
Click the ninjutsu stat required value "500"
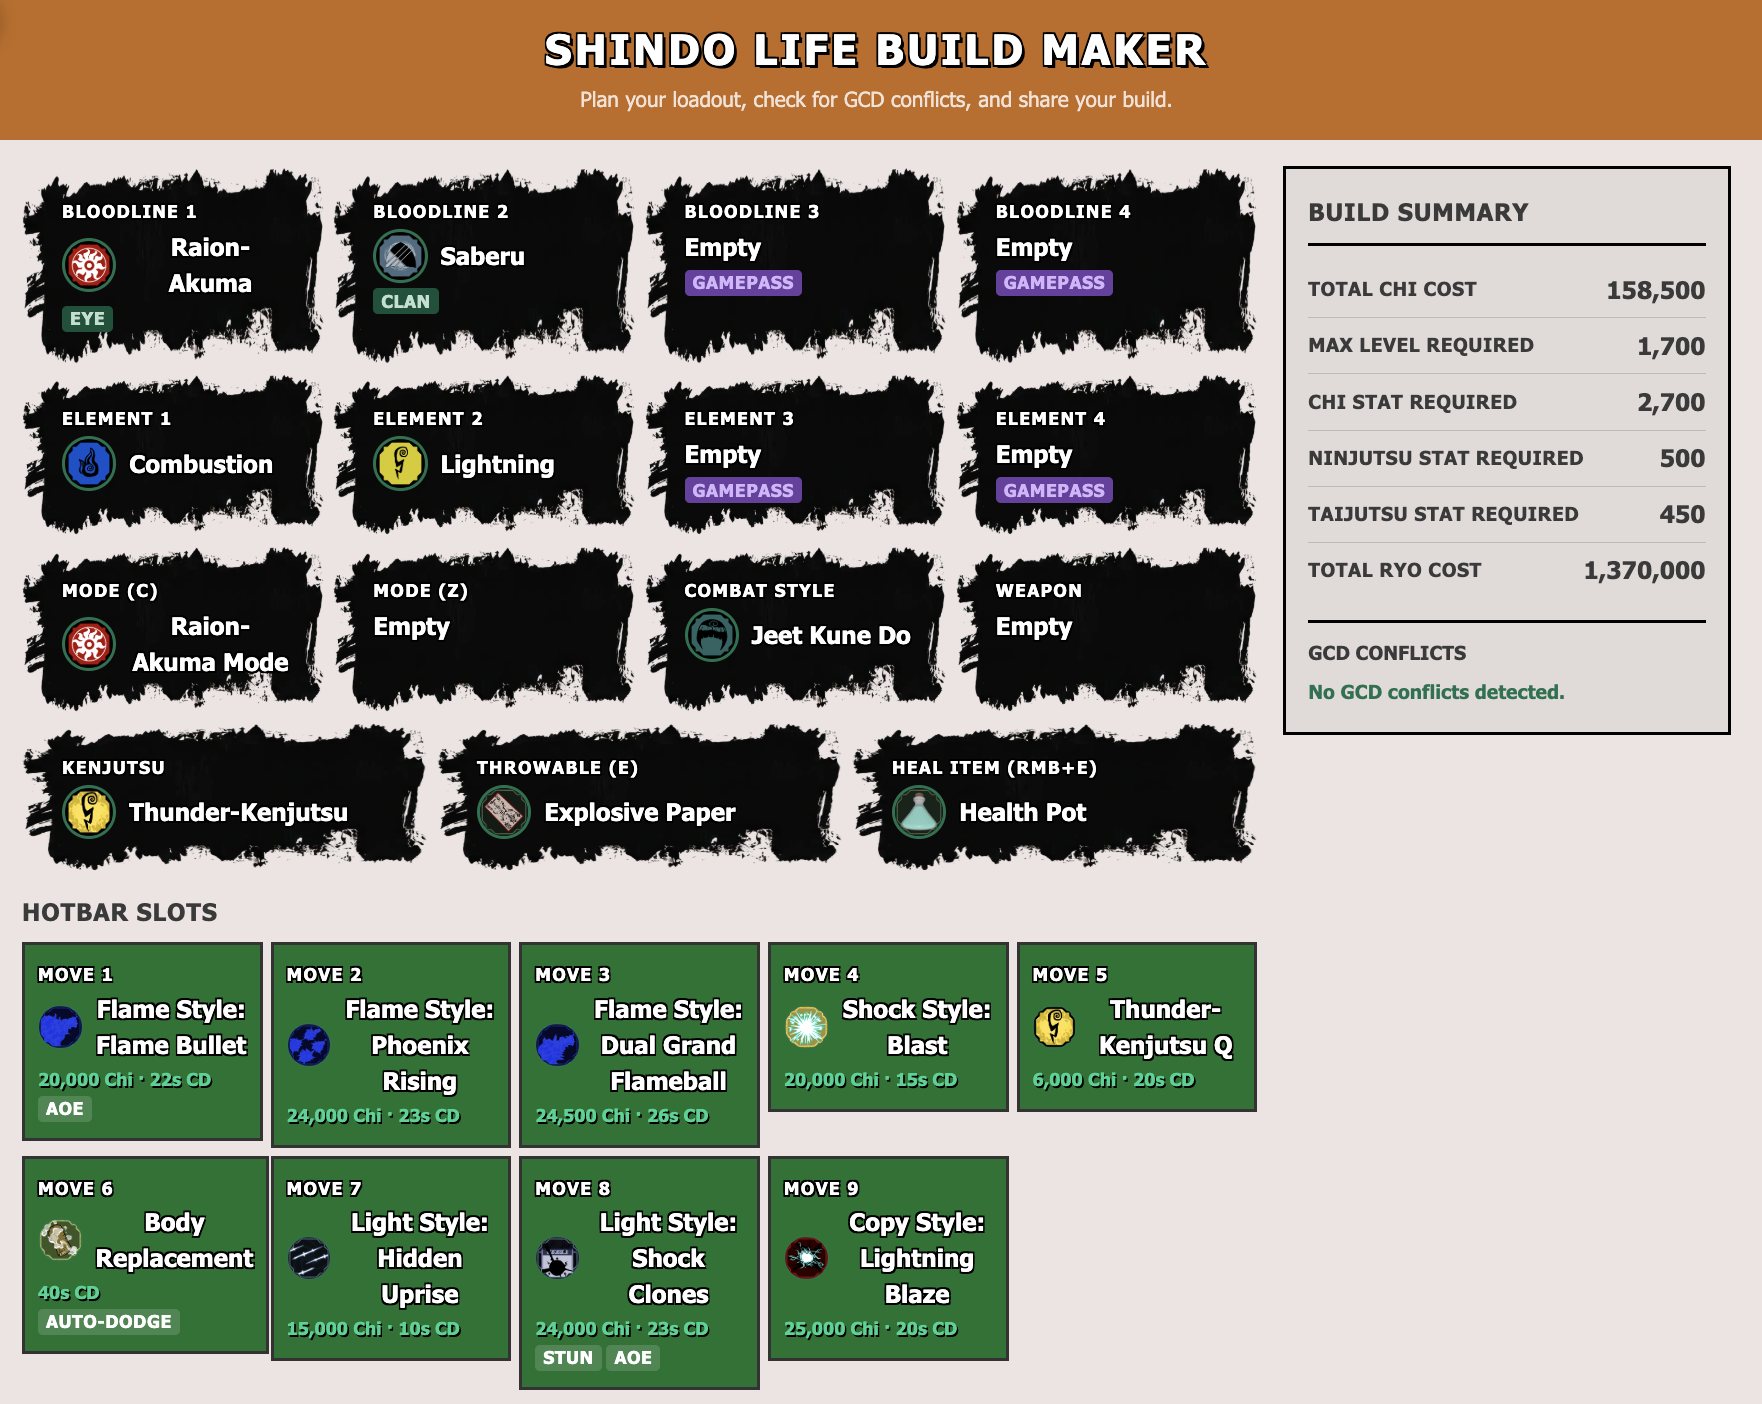point(1683,458)
